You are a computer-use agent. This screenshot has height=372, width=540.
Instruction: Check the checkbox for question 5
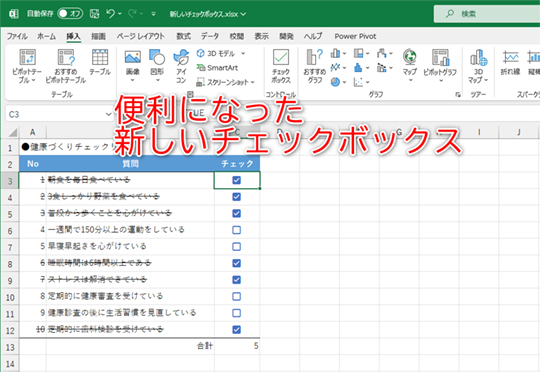tap(237, 247)
